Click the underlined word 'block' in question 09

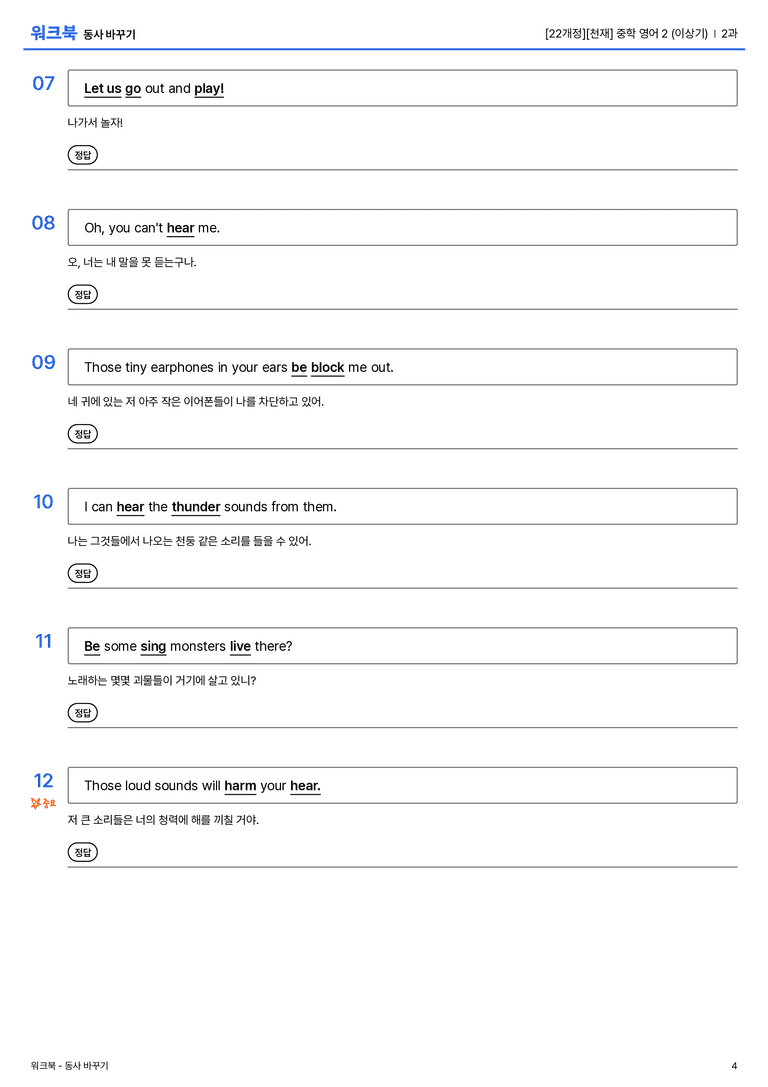coord(327,367)
